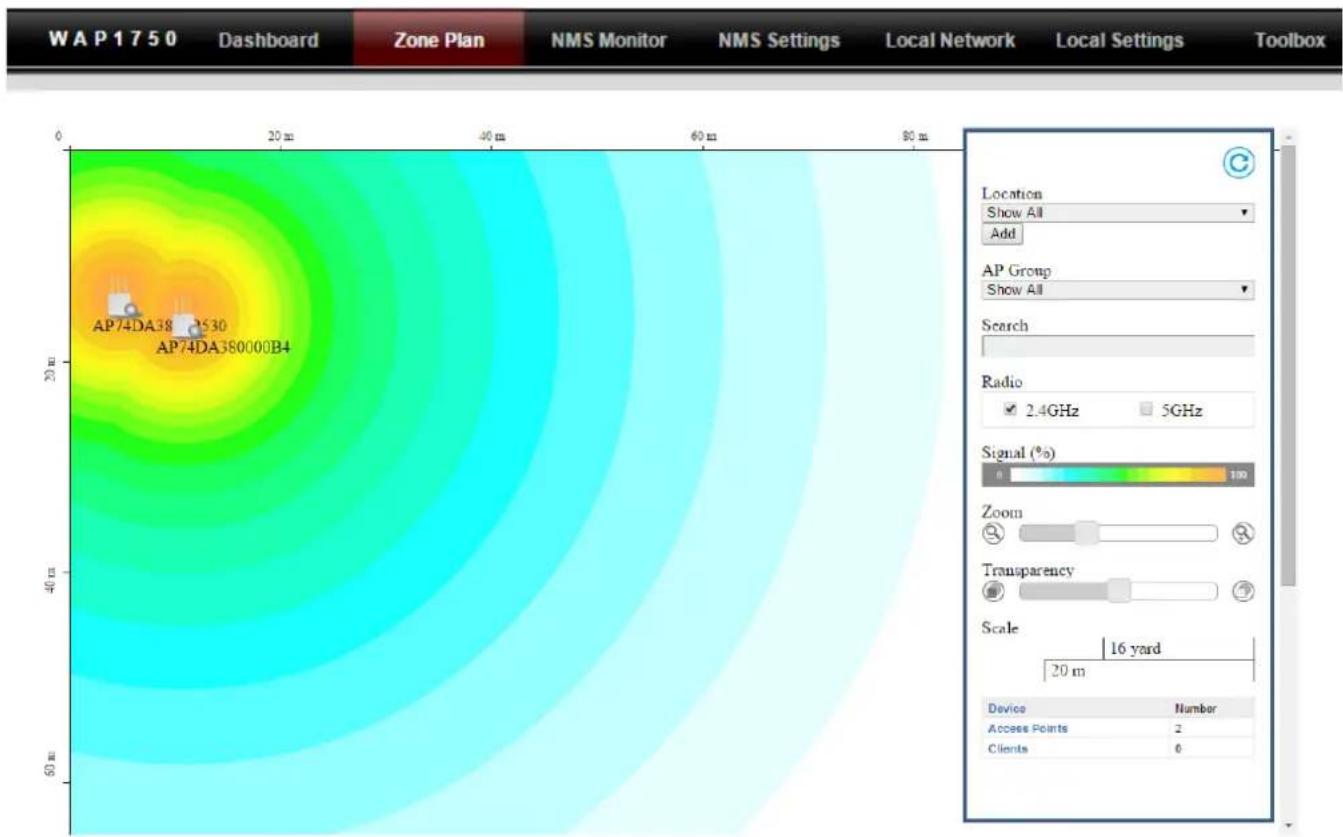The height and width of the screenshot is (837, 1343).
Task: Select the access point icon labeled AP74DA38...530
Action: [123, 298]
